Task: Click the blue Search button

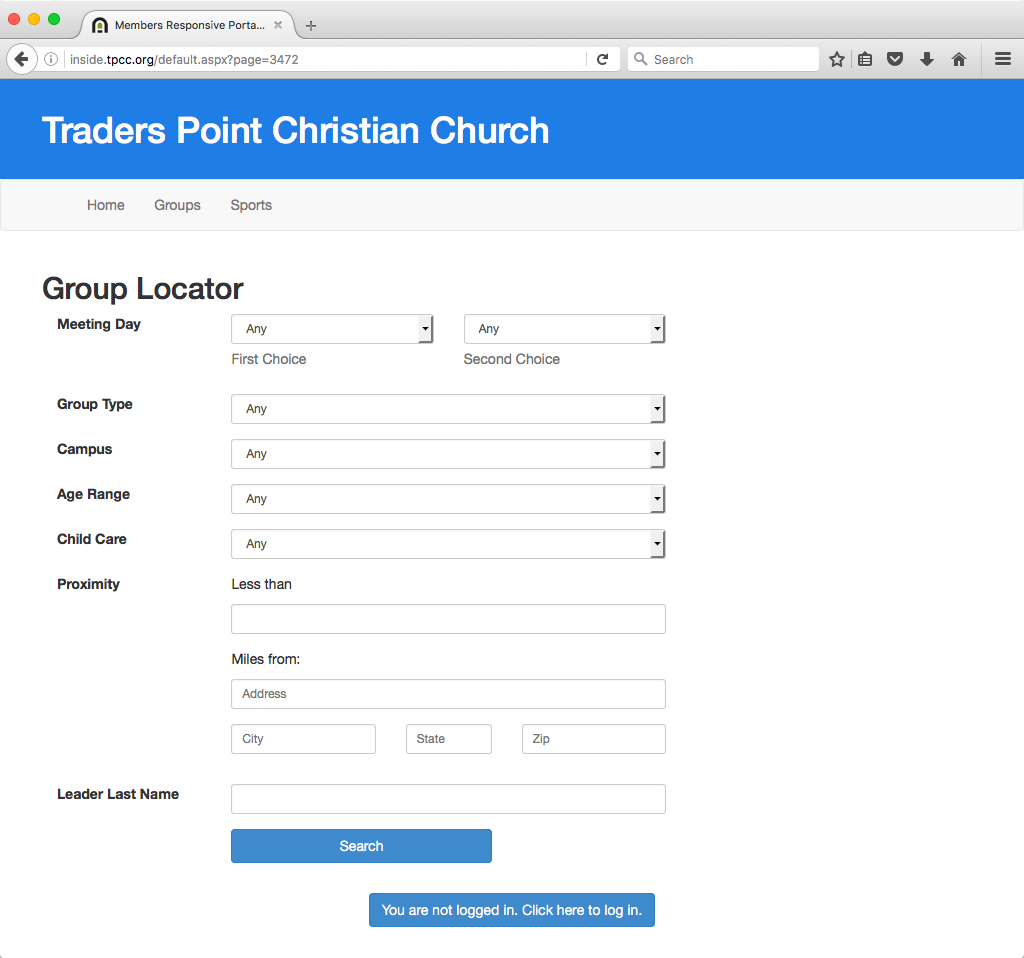Action: point(361,846)
